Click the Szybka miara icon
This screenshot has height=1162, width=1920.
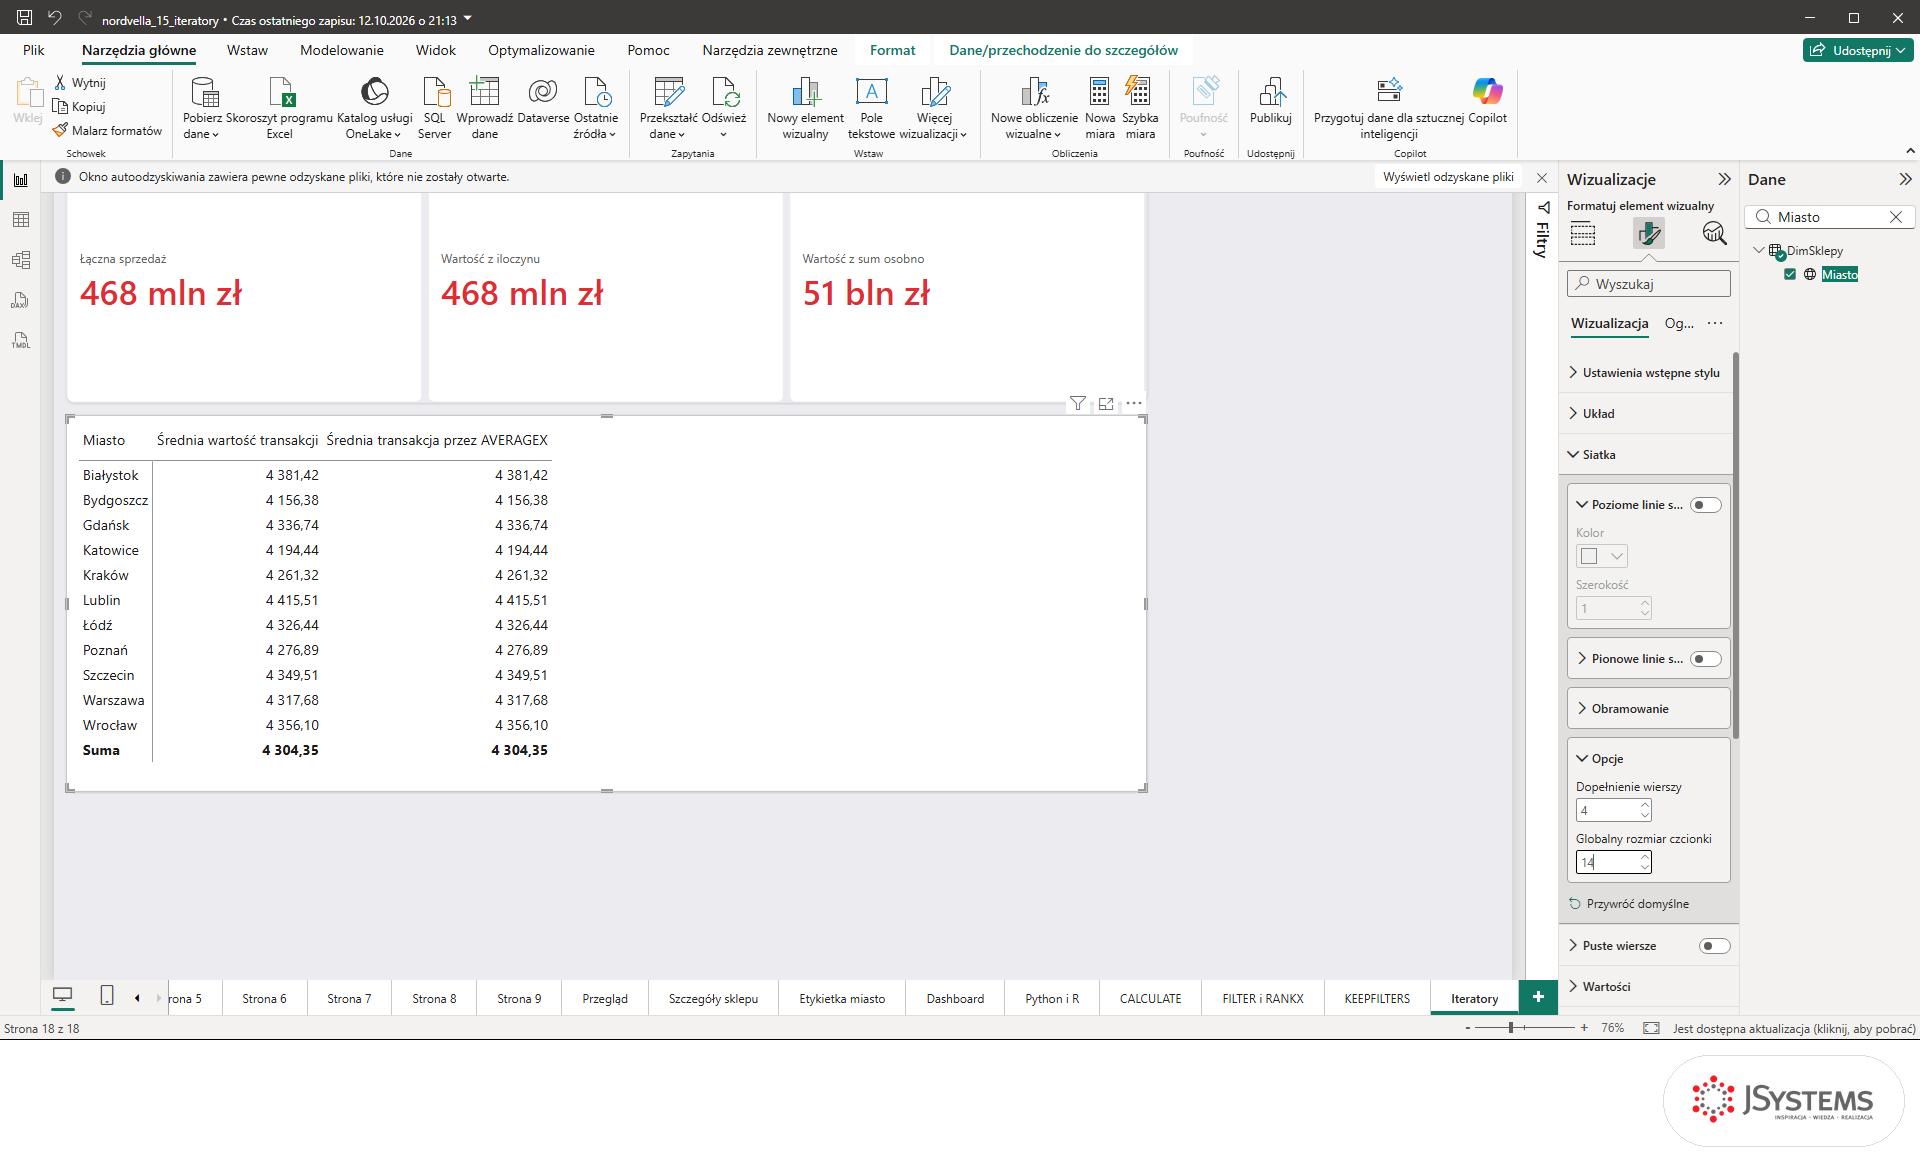(x=1139, y=92)
